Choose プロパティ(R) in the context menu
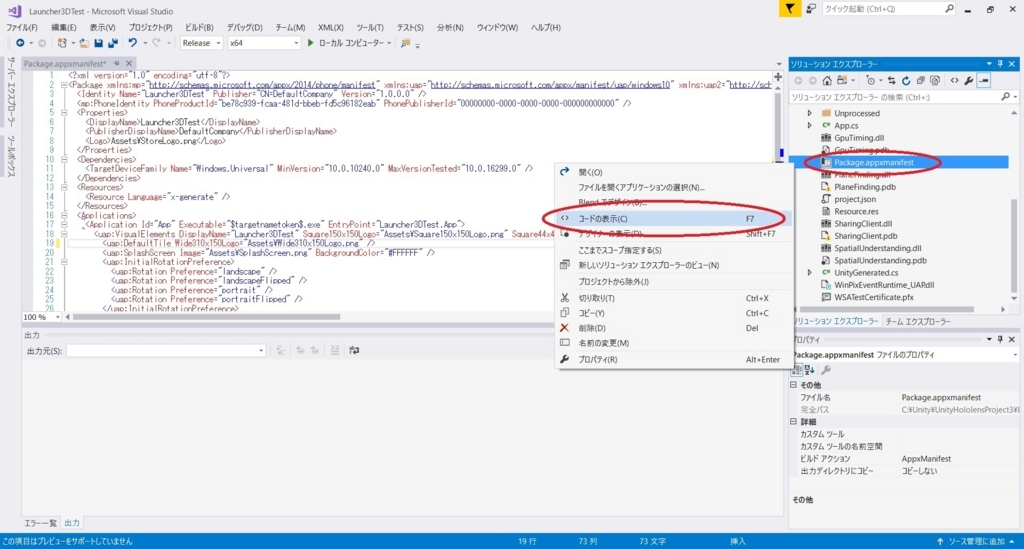 point(673,359)
